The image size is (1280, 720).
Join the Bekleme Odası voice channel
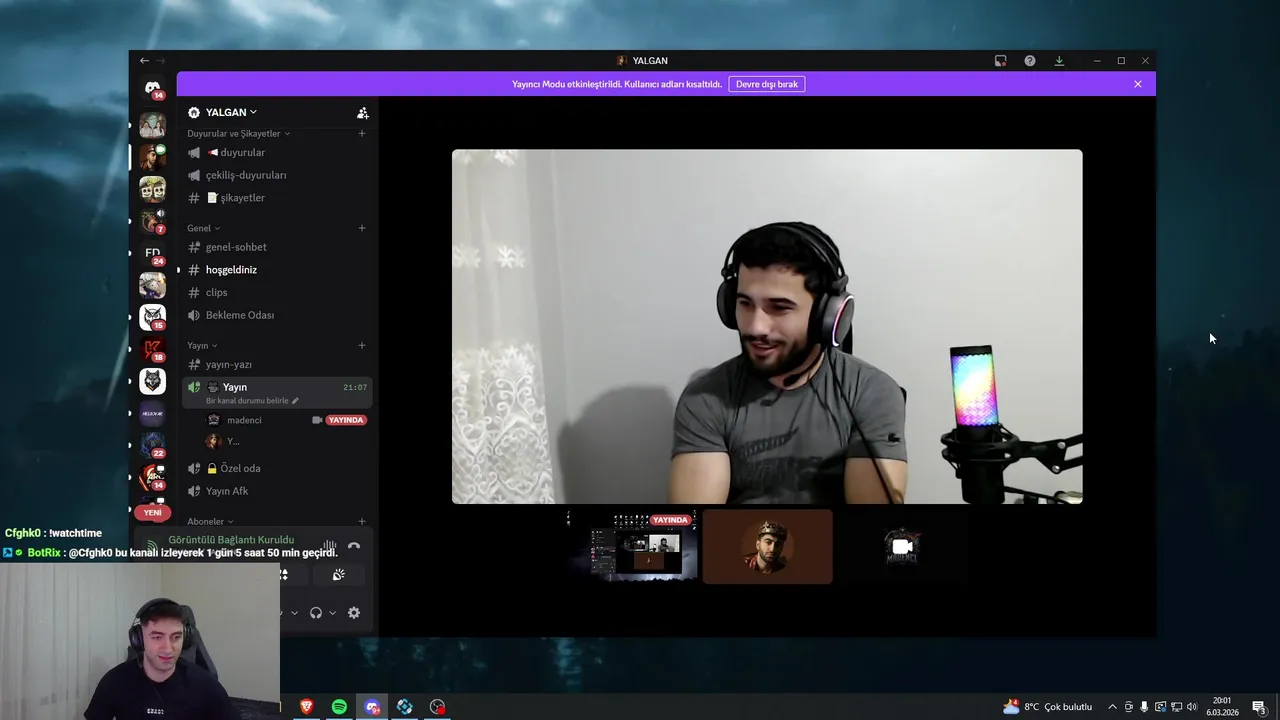pos(277,315)
